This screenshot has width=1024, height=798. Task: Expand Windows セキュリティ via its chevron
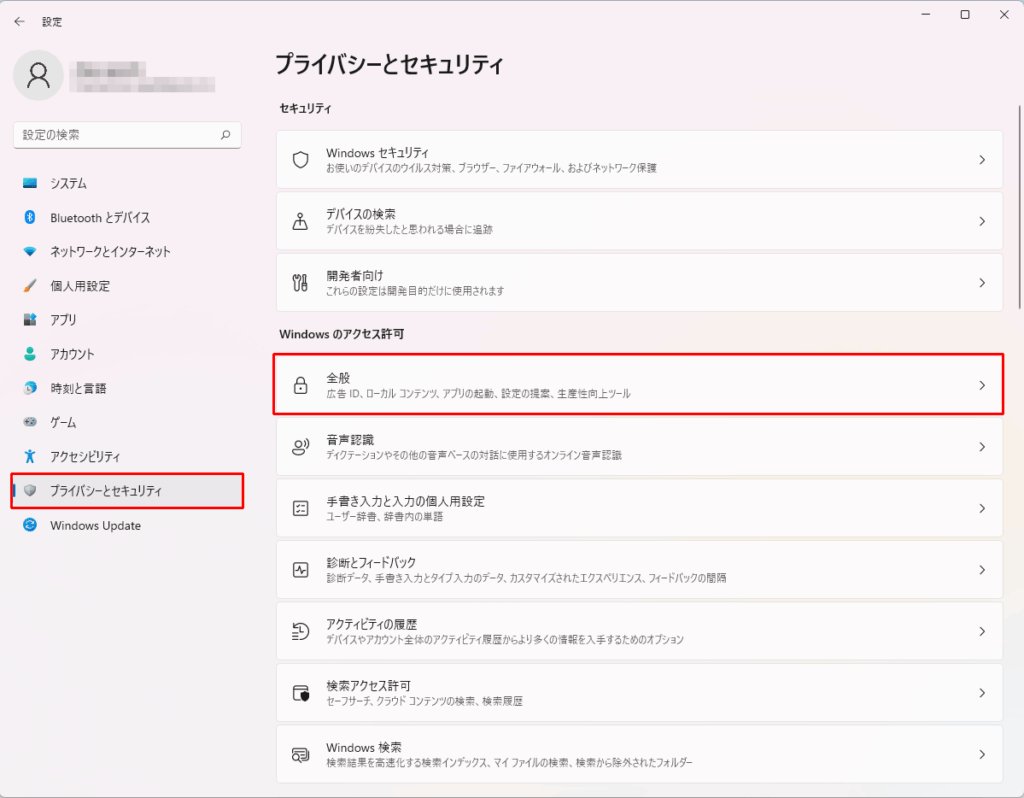982,160
